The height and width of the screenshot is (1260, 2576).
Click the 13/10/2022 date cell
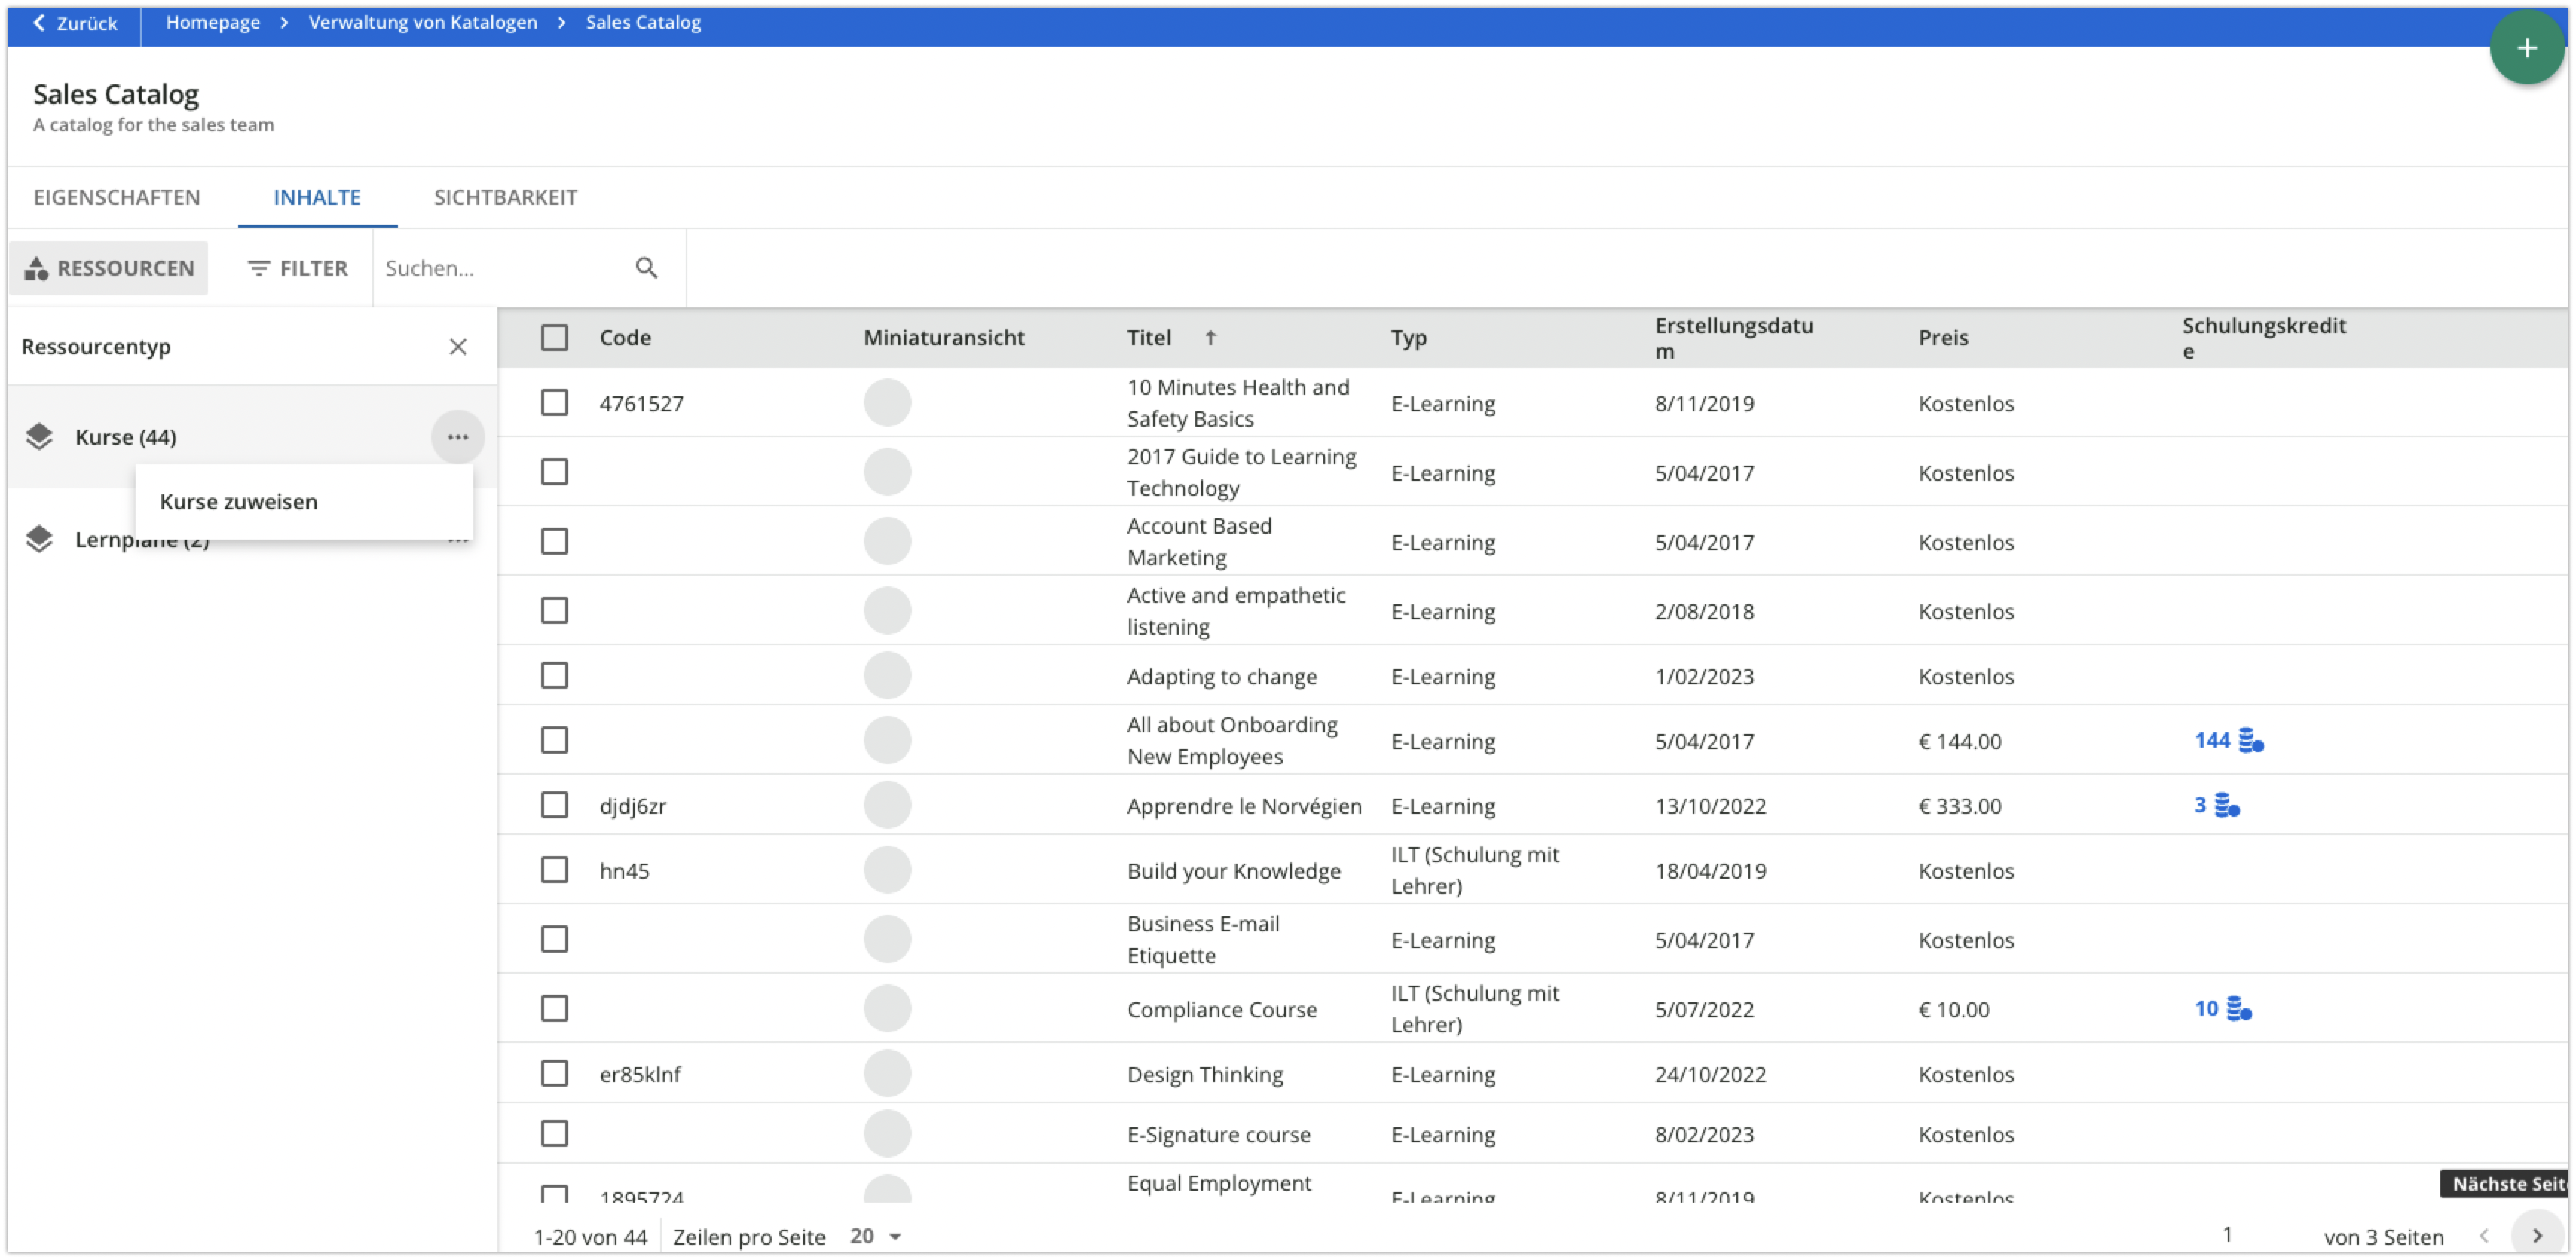(1709, 806)
